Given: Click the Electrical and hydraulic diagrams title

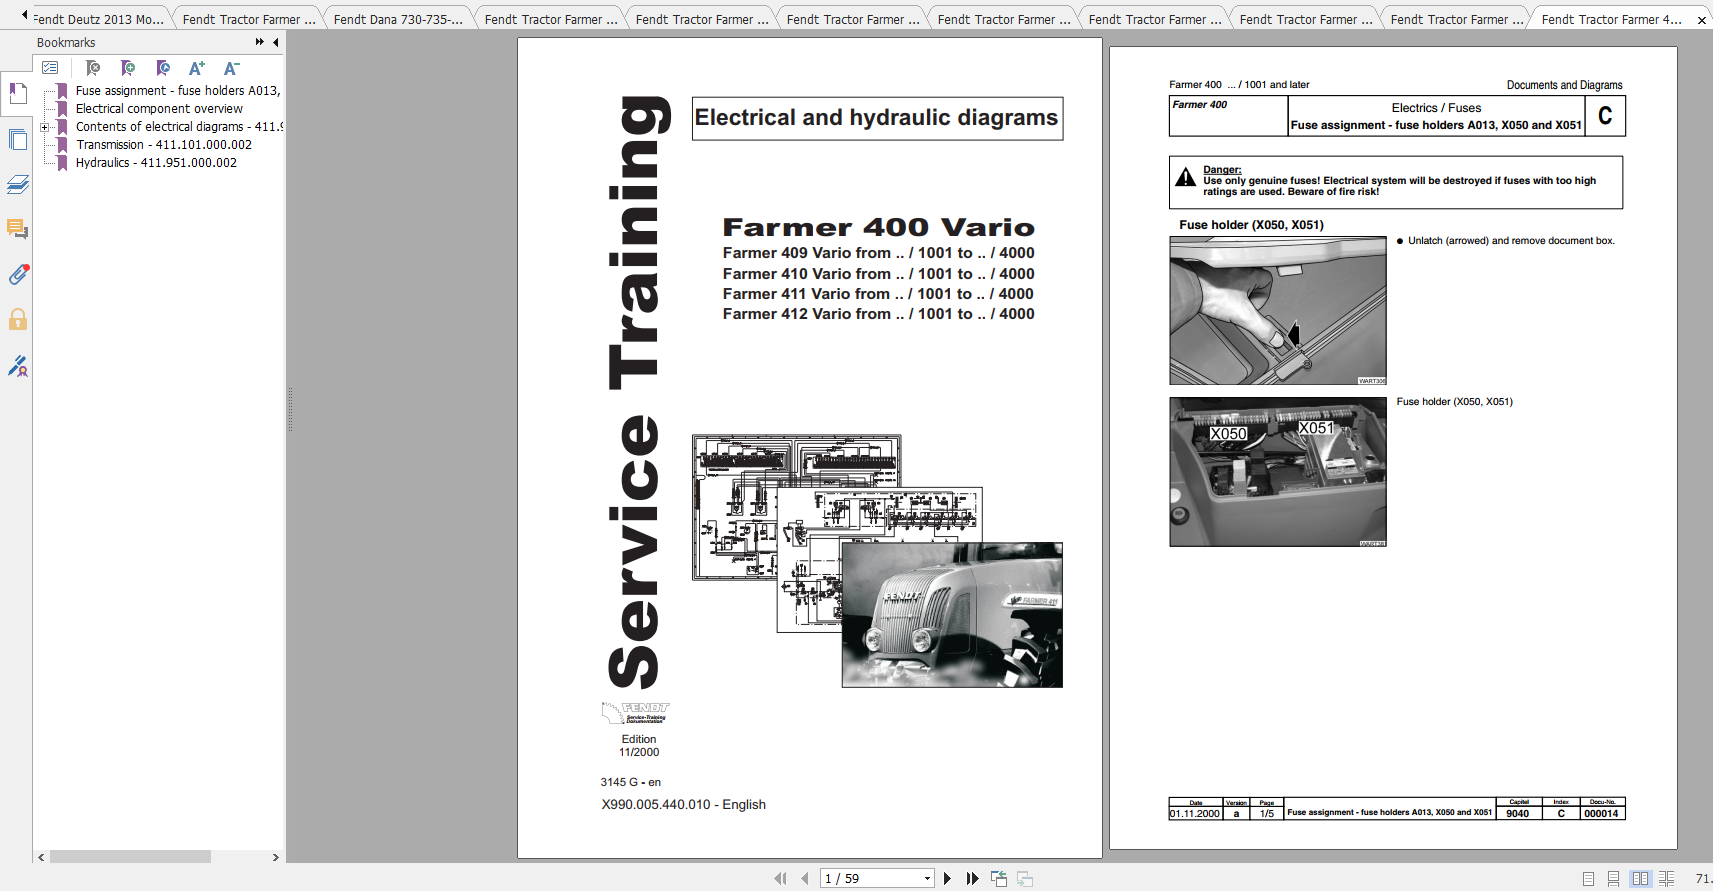Looking at the screenshot, I should tap(876, 118).
